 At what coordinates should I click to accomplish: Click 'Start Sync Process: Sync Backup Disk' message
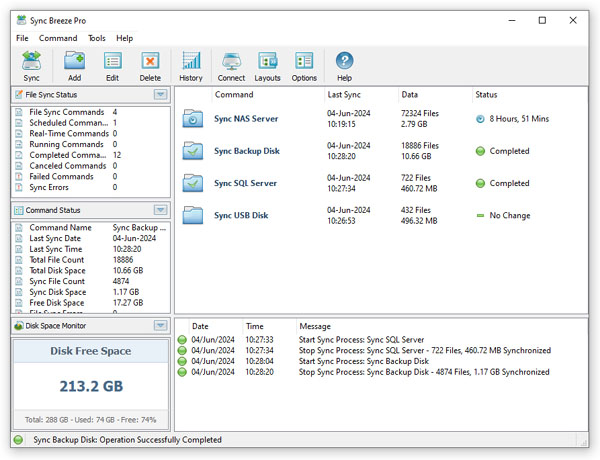click(364, 361)
